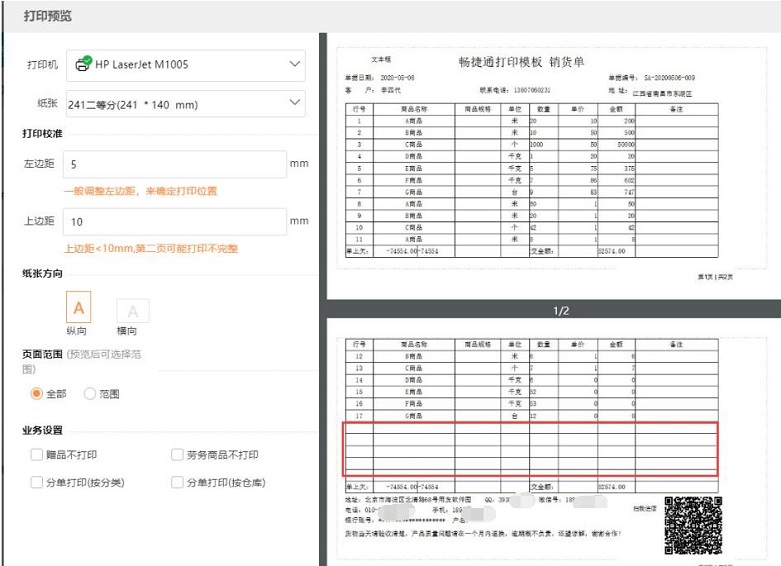This screenshot has height=566, width=781.
Task: Click the 打印校准 section heading
Action: (x=42, y=134)
